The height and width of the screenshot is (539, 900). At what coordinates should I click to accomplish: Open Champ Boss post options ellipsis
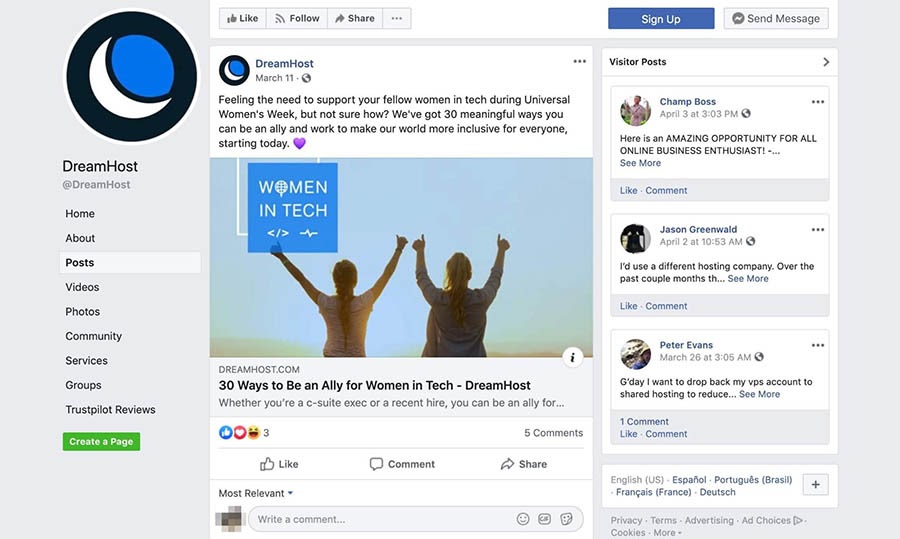(818, 102)
